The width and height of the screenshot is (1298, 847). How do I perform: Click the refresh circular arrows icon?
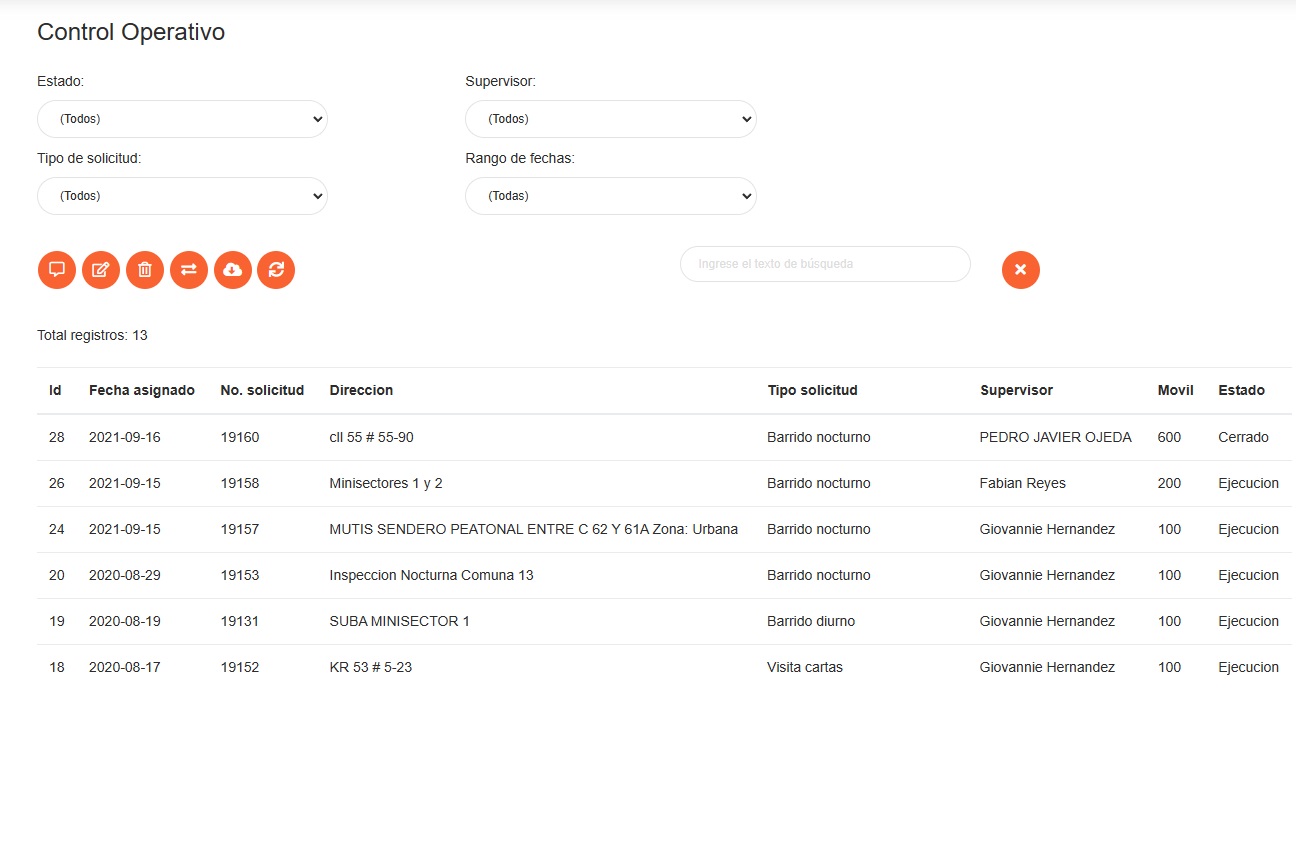click(x=276, y=269)
